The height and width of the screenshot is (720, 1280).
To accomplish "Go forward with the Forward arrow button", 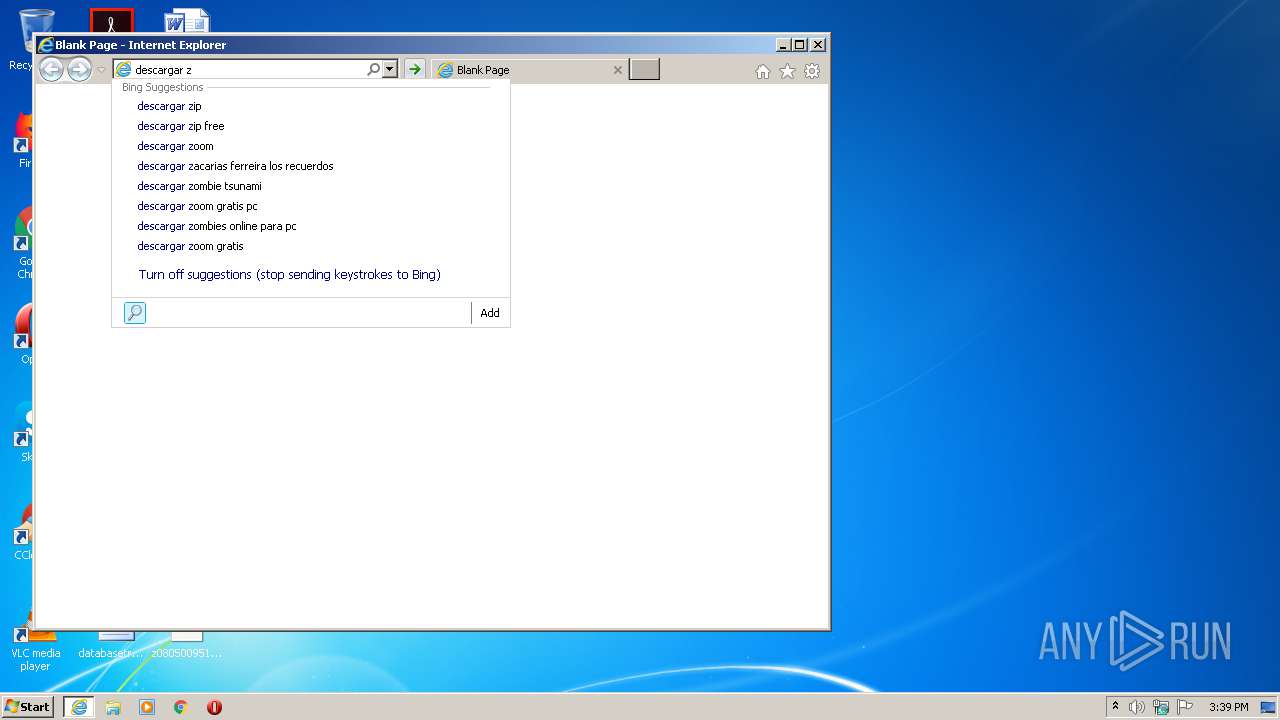I will (x=79, y=69).
